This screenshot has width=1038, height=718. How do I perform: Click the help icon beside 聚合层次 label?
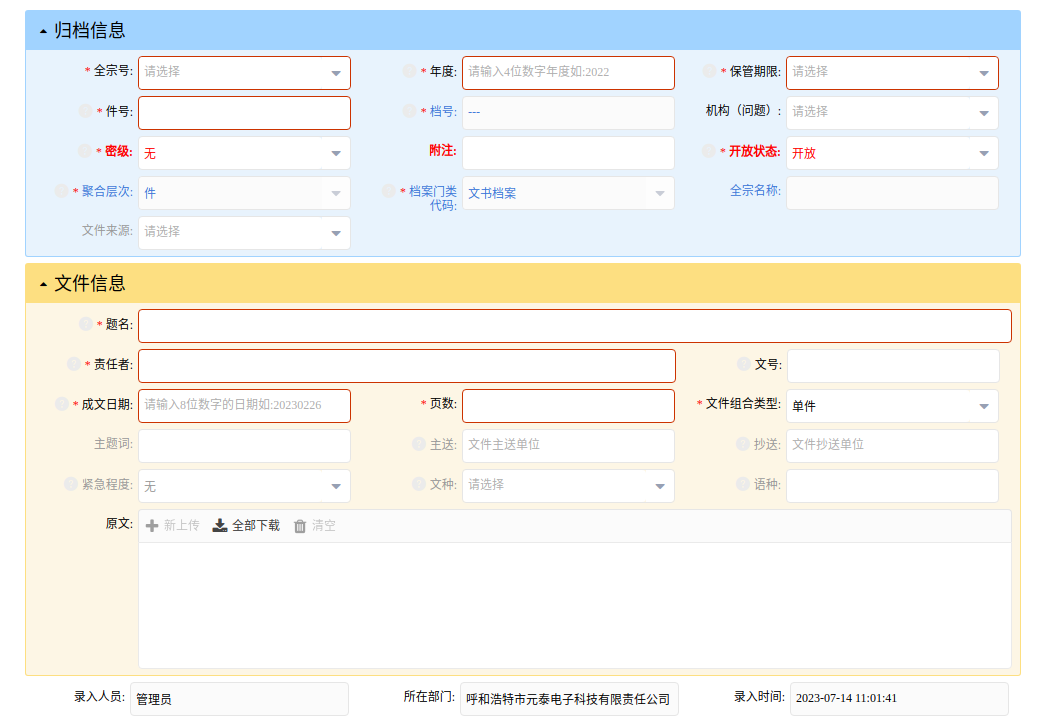pyautogui.click(x=62, y=191)
